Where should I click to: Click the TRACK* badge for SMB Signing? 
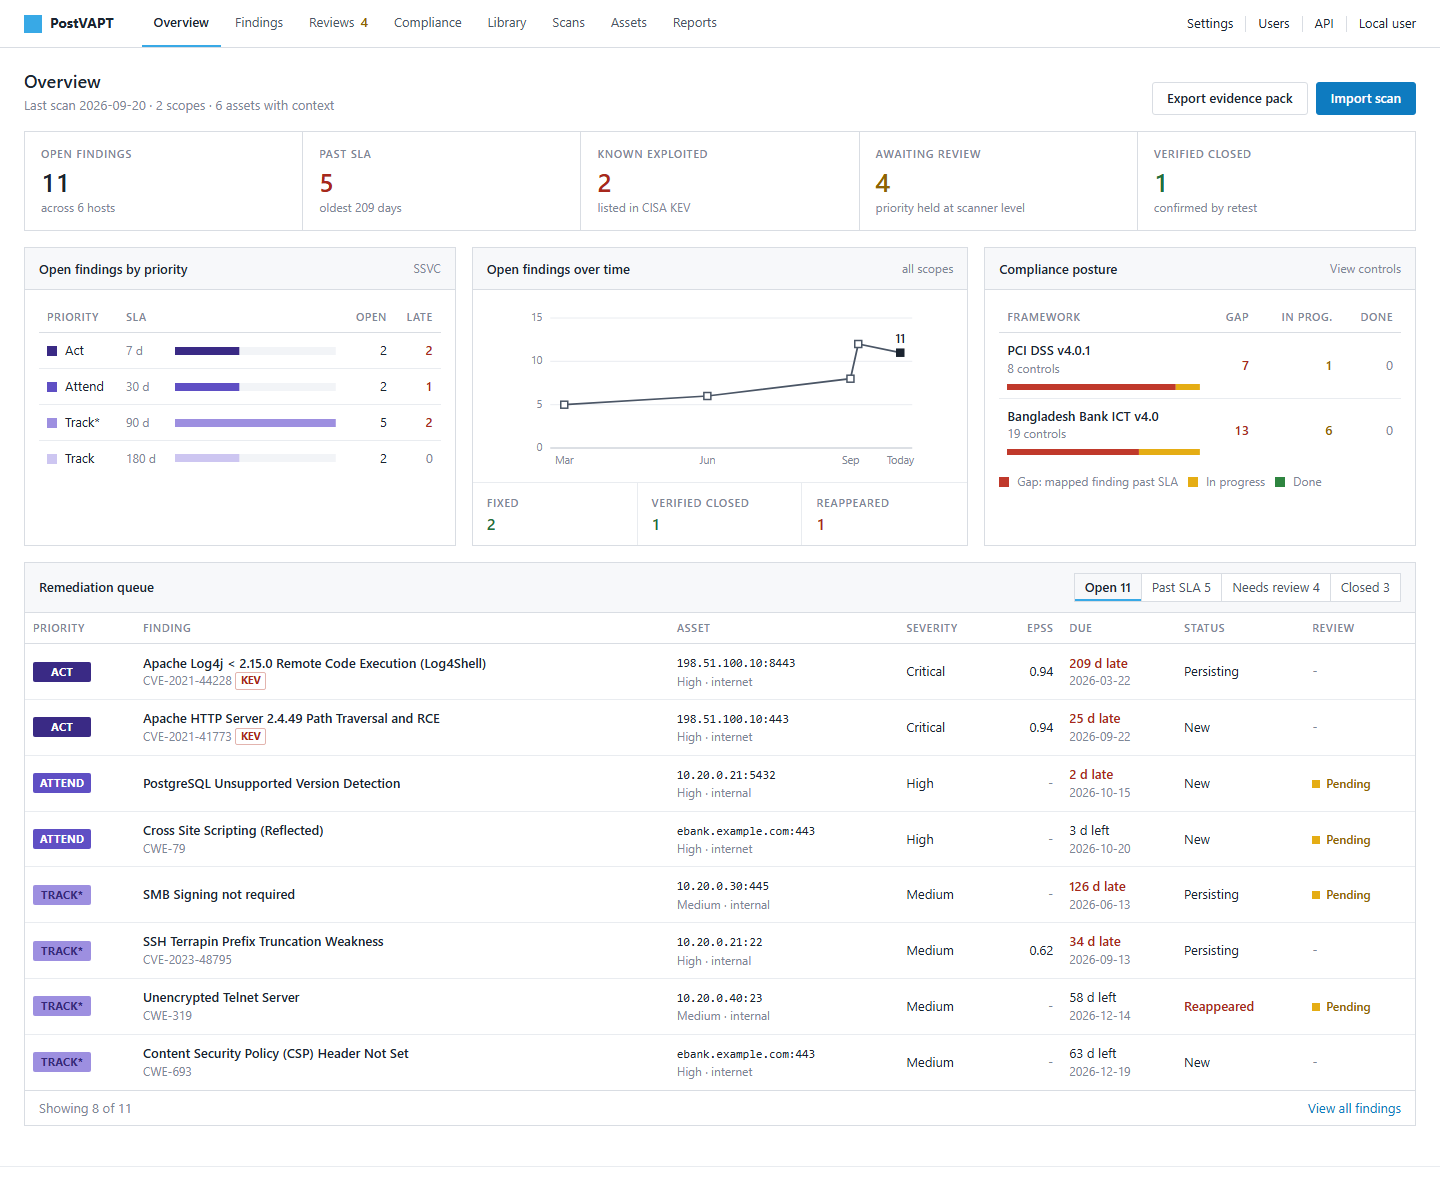(x=62, y=895)
